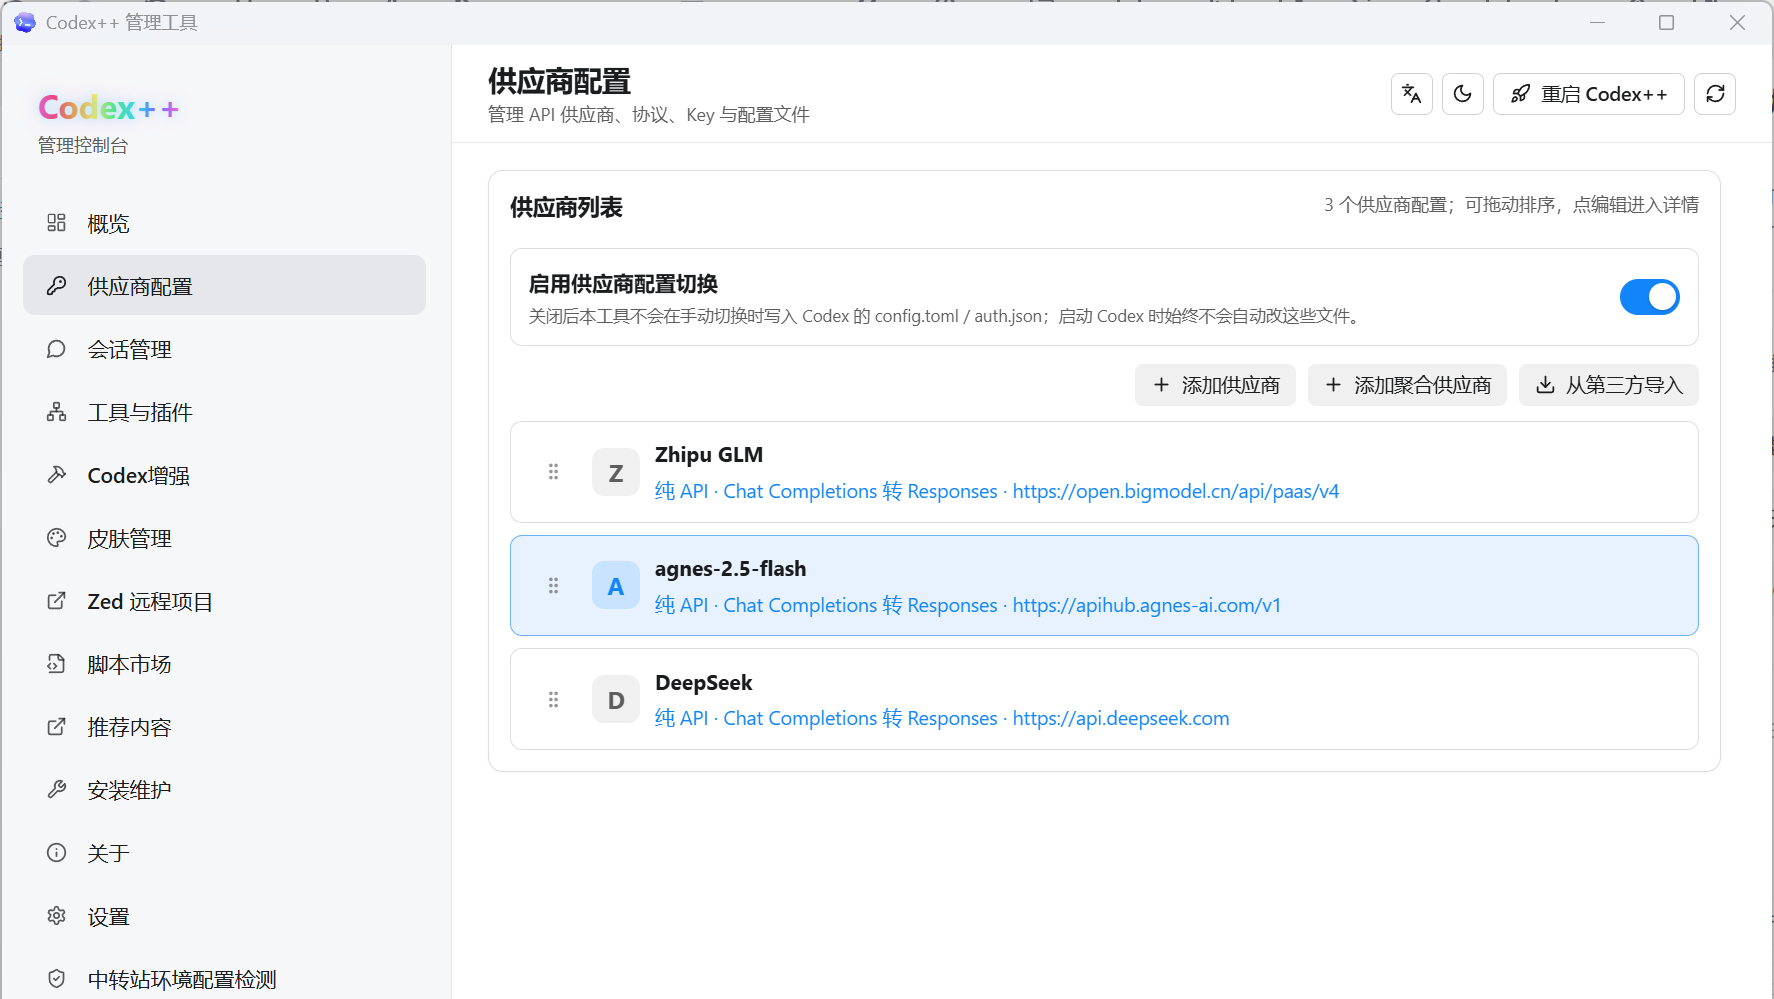Select the DeepSeek provider name
Screen dimensions: 1774x999
[703, 683]
